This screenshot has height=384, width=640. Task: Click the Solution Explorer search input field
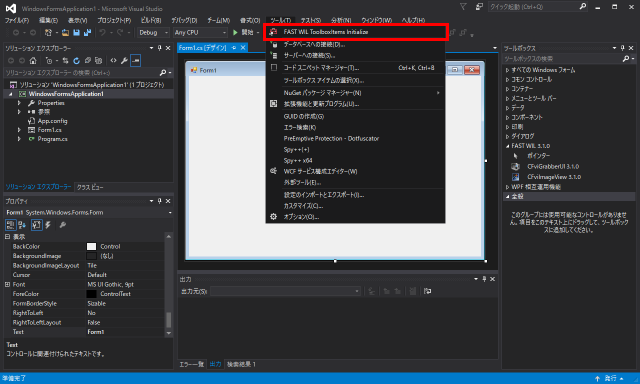(82, 73)
